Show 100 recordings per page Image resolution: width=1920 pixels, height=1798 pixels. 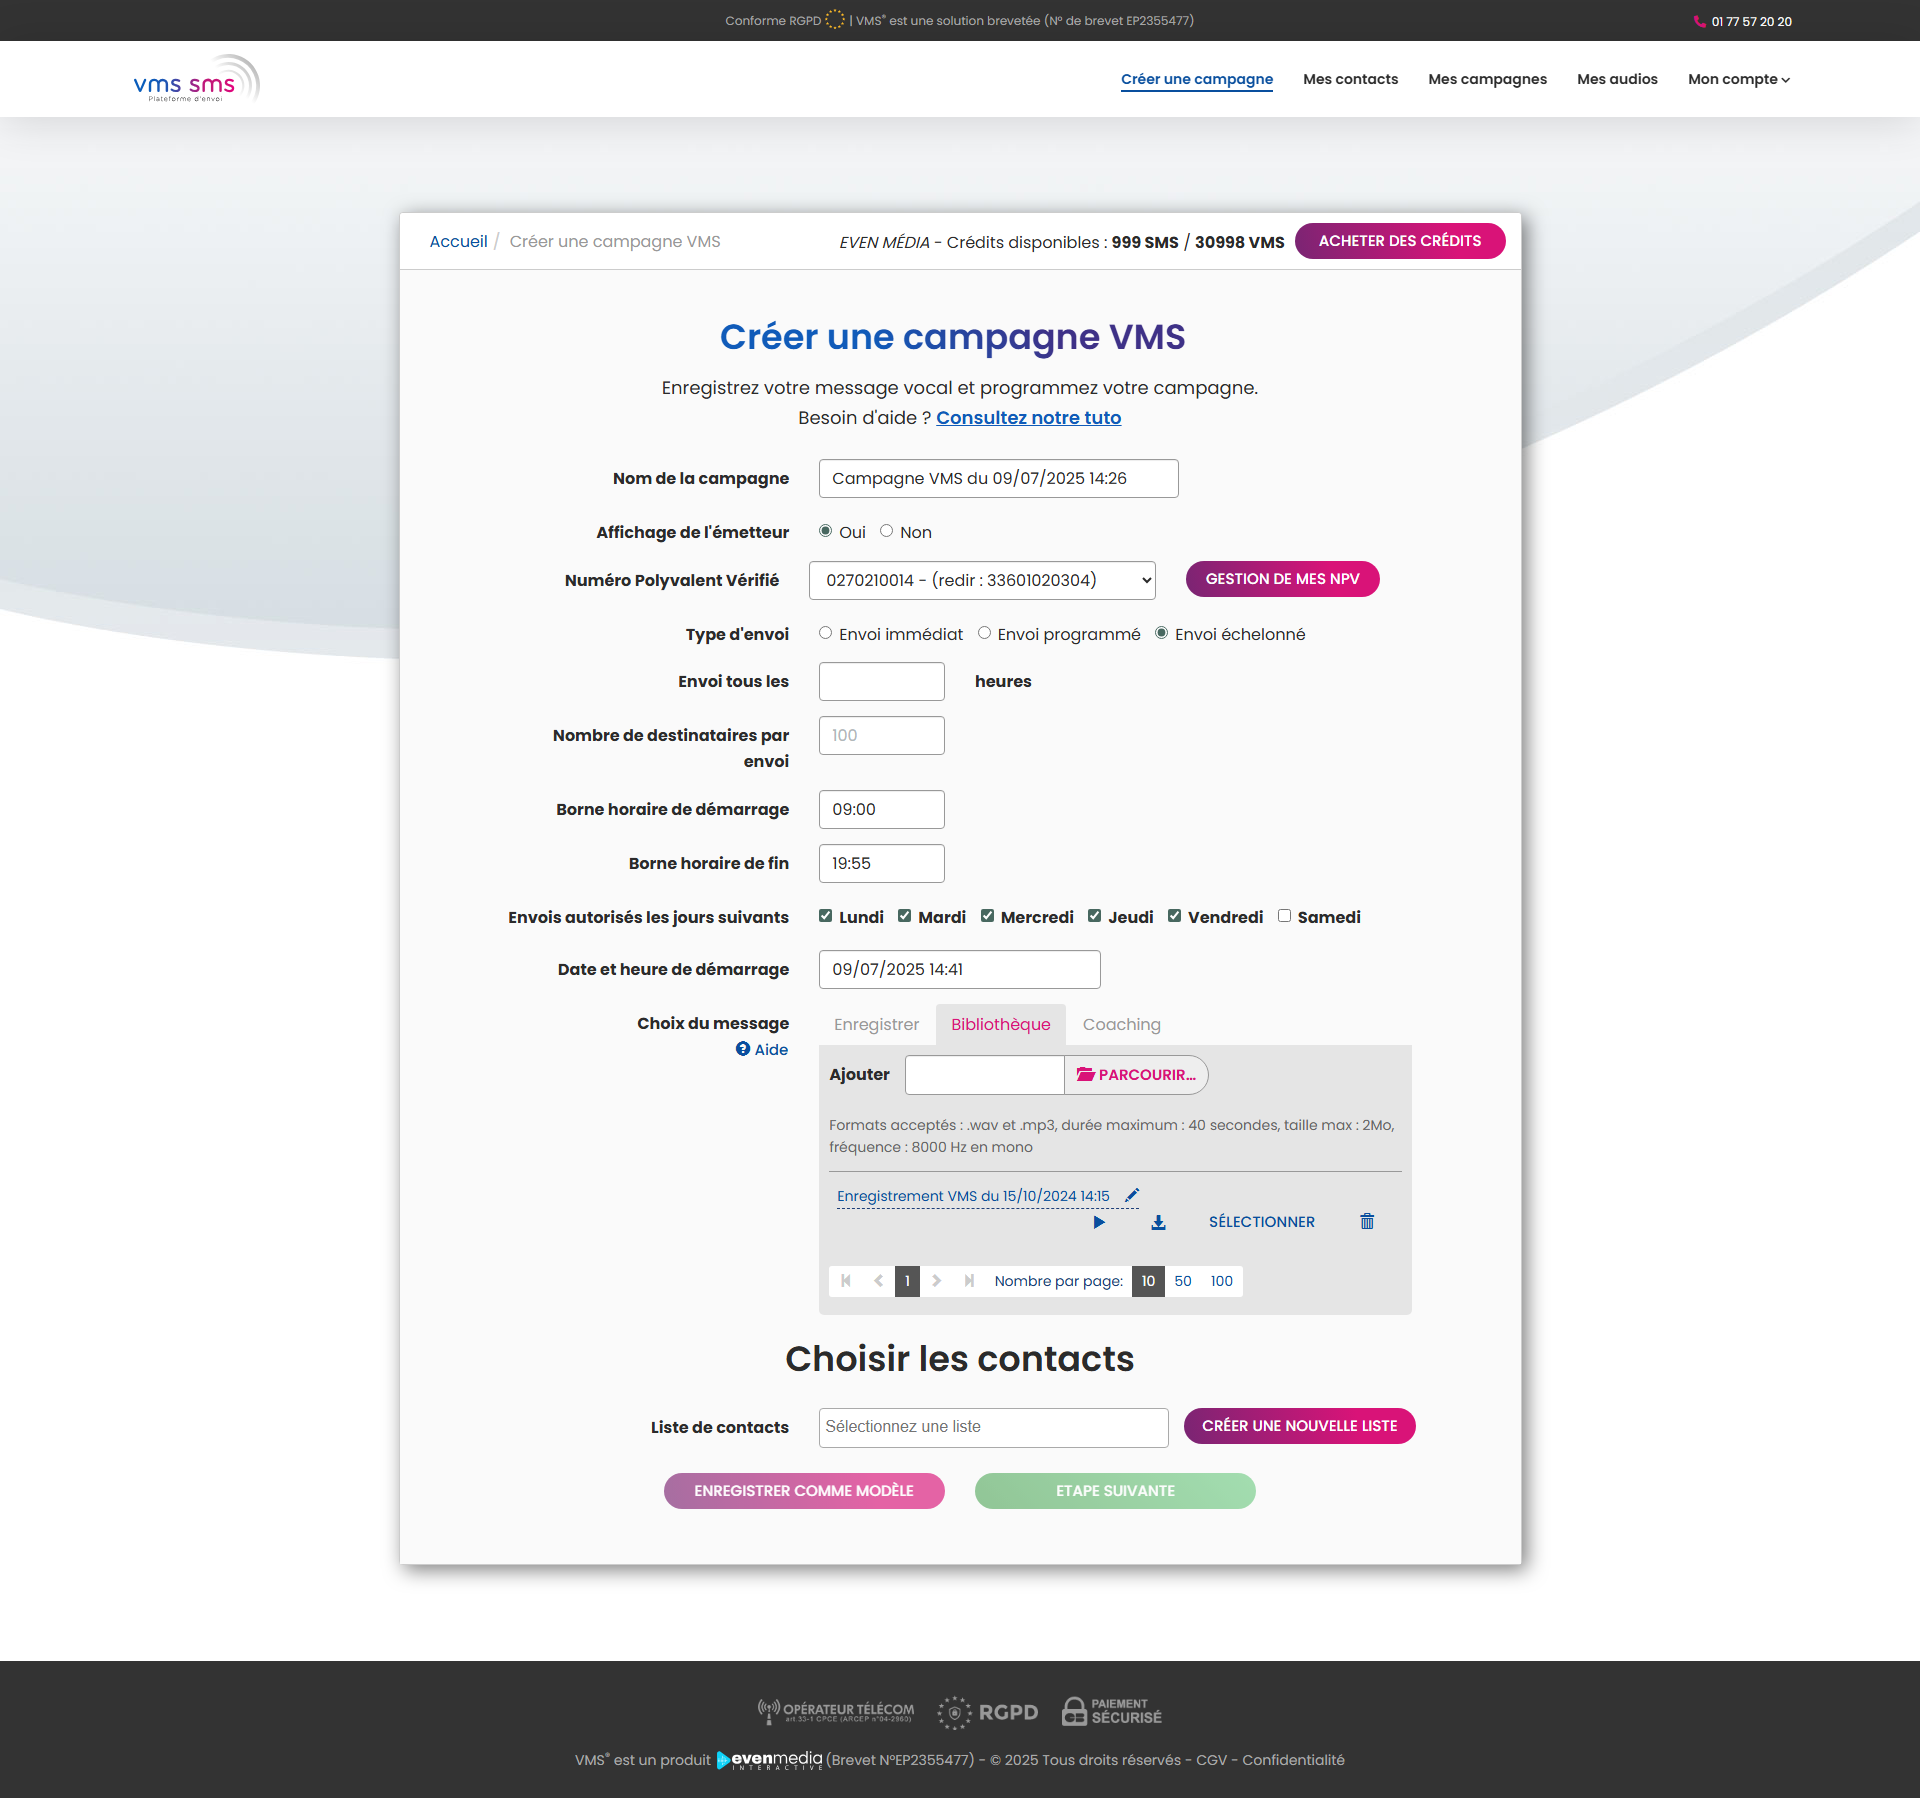(1222, 1281)
